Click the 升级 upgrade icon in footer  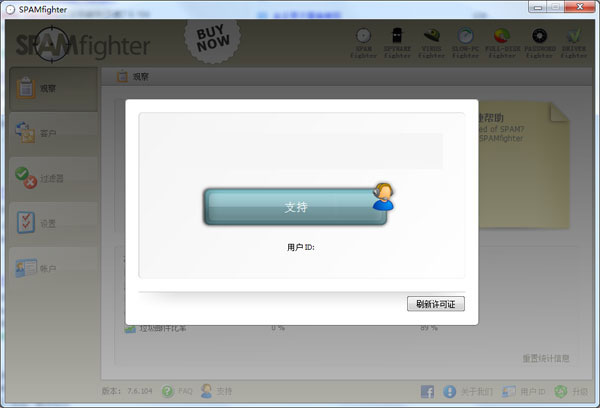[561, 392]
